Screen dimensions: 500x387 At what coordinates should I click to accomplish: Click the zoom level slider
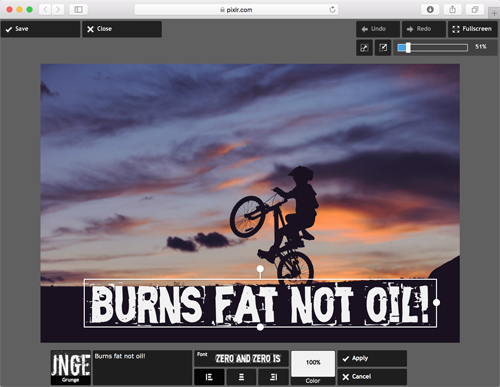(x=433, y=48)
